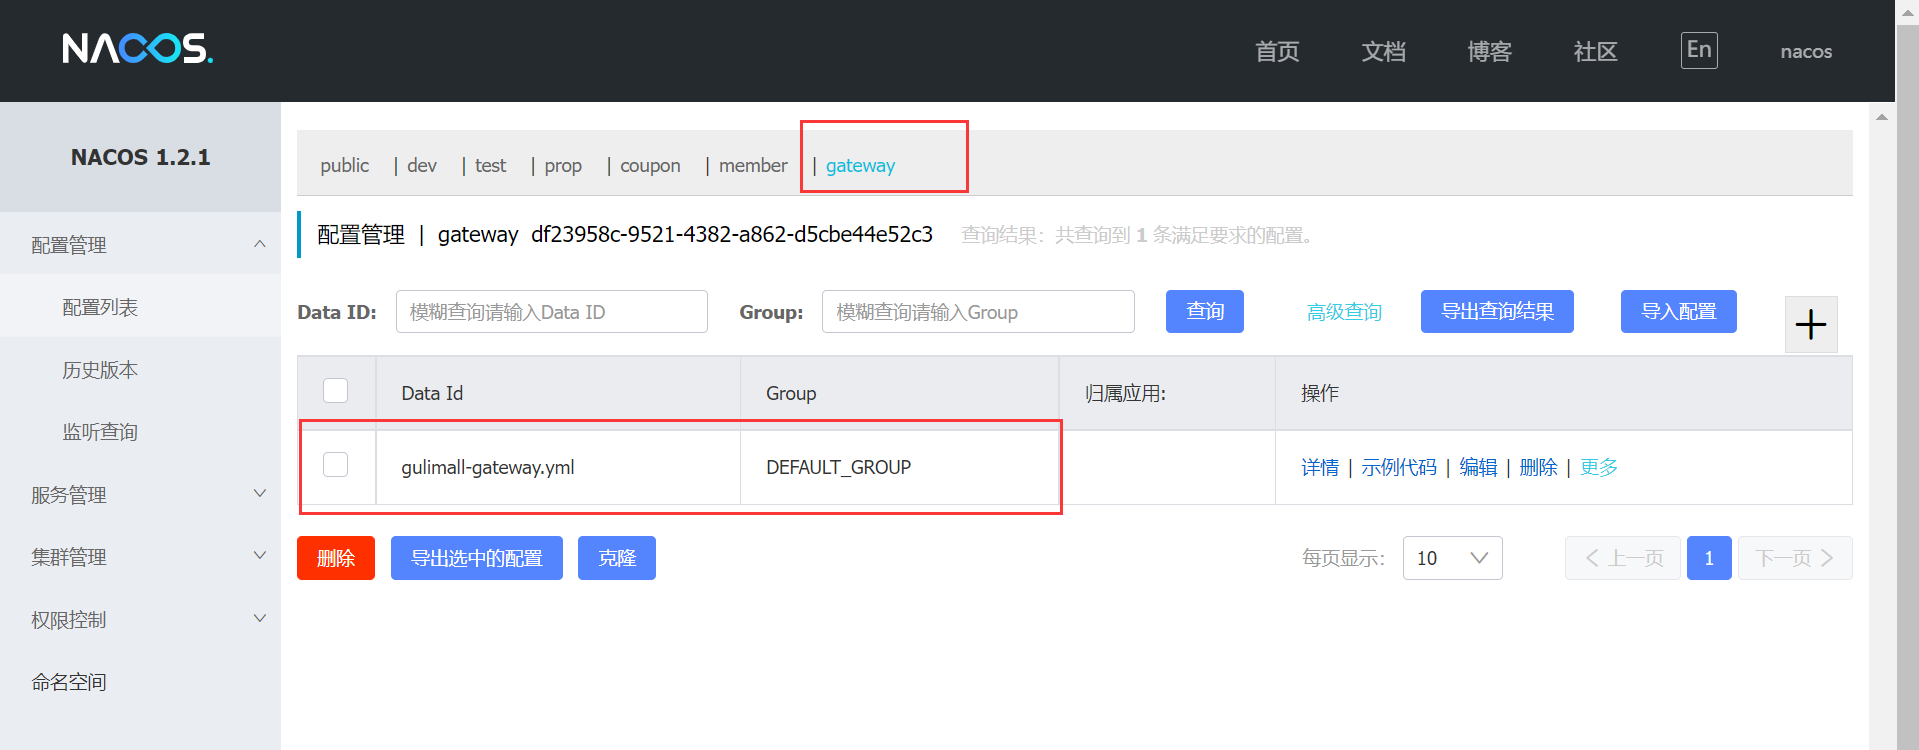The image size is (1919, 750).
Task: Expand the 服务管理 menu section
Action: point(140,494)
